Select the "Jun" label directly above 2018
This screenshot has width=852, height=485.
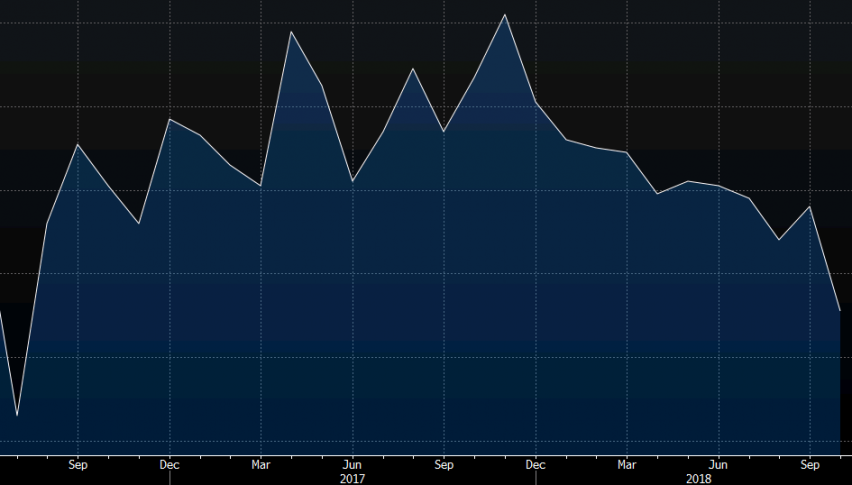718,465
